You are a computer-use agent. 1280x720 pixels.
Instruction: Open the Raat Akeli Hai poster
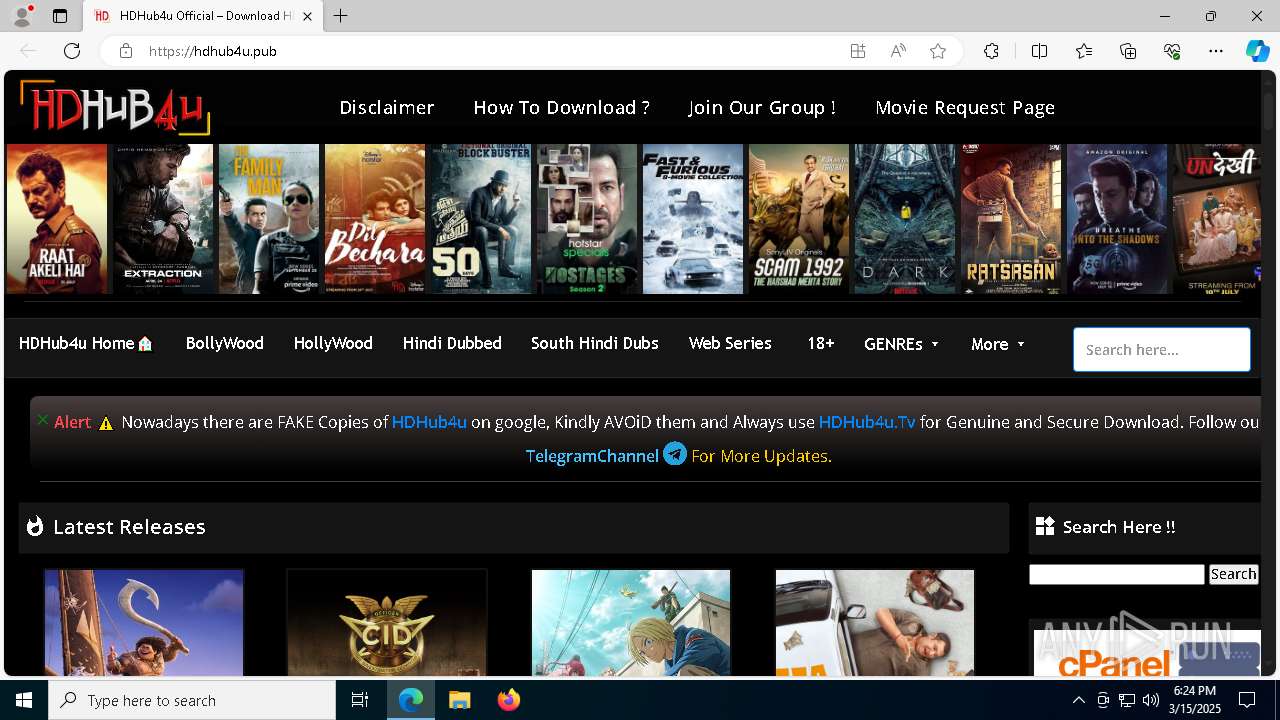[x=57, y=219]
